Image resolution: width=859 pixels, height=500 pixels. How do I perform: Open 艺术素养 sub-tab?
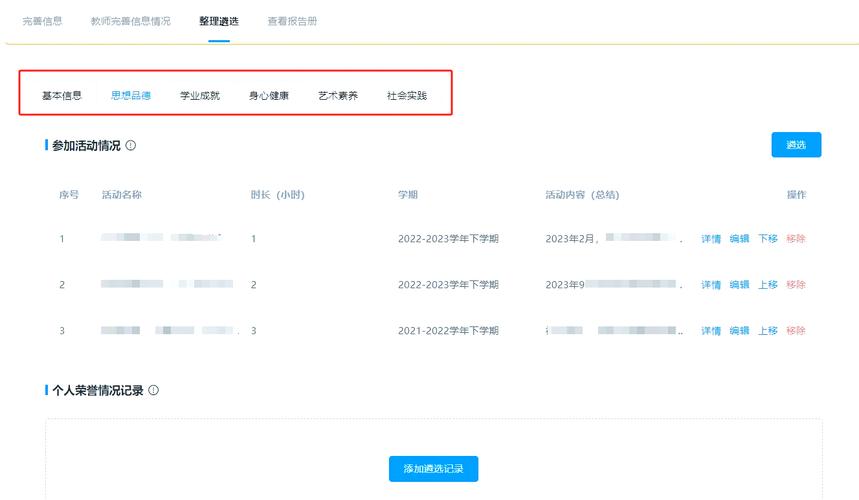point(338,96)
